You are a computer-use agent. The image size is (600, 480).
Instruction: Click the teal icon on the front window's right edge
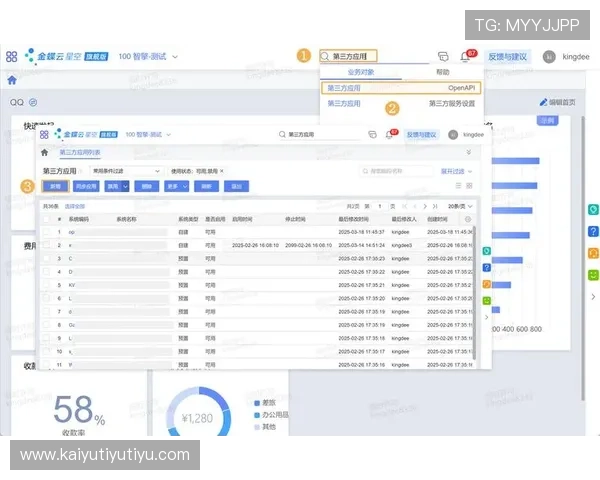click(487, 251)
